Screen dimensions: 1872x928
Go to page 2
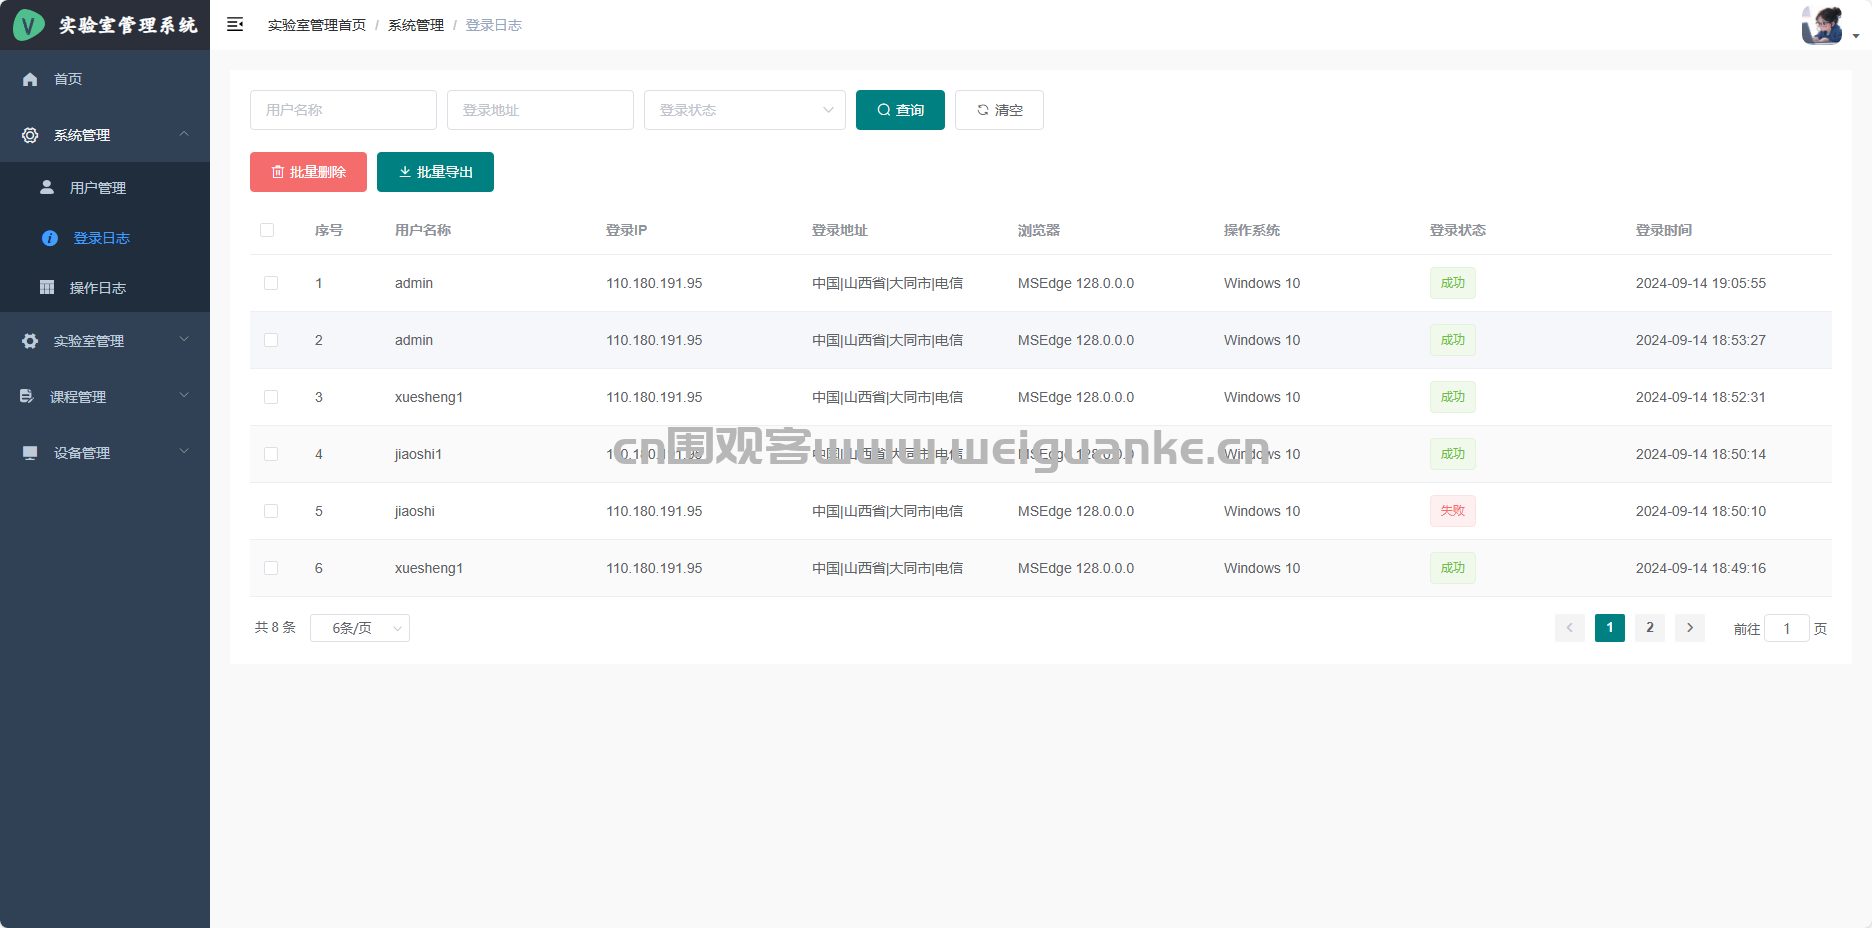1650,628
